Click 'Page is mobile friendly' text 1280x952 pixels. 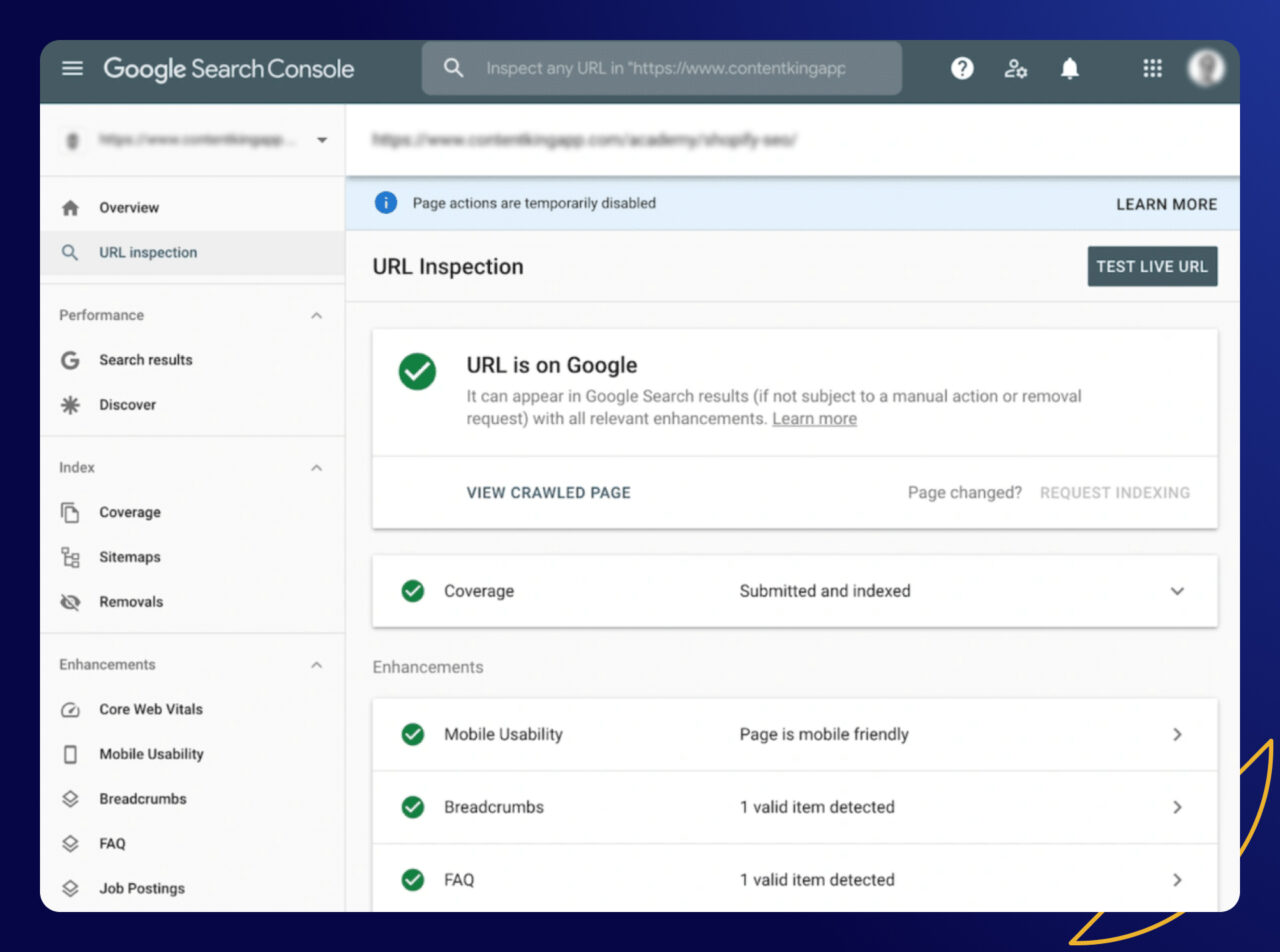tap(824, 734)
